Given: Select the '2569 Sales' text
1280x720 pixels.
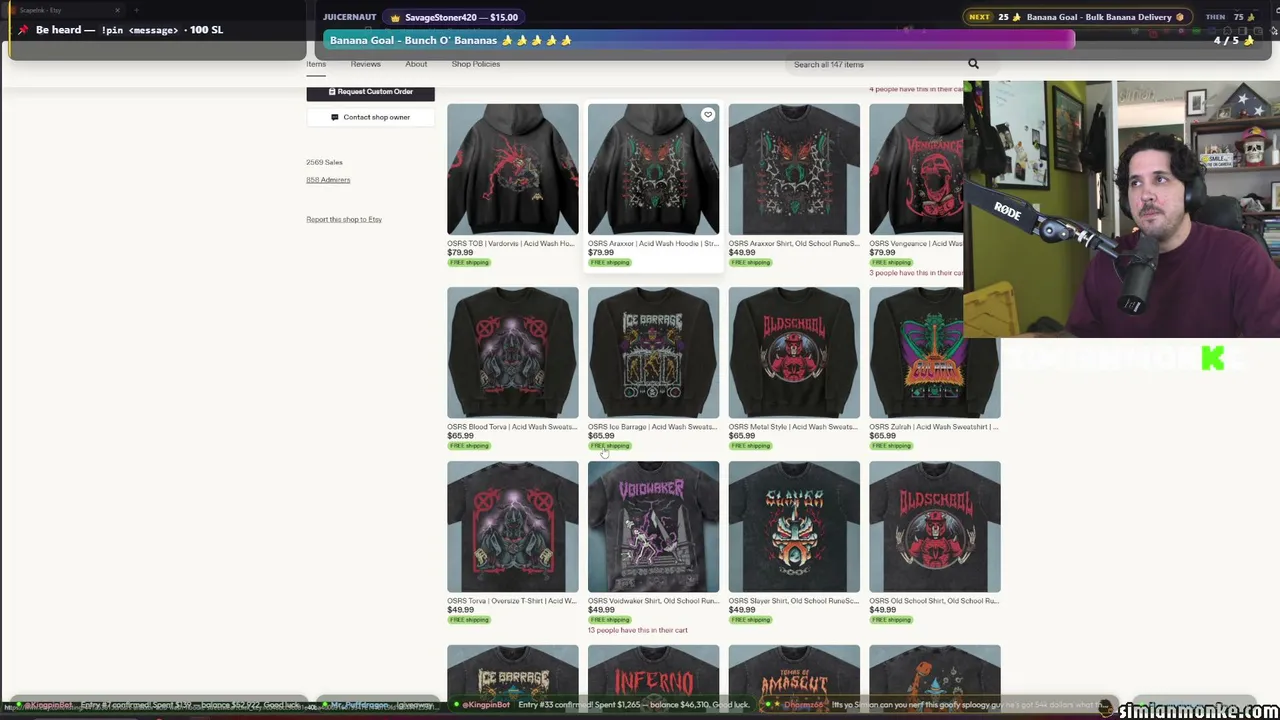Looking at the screenshot, I should click(x=324, y=162).
